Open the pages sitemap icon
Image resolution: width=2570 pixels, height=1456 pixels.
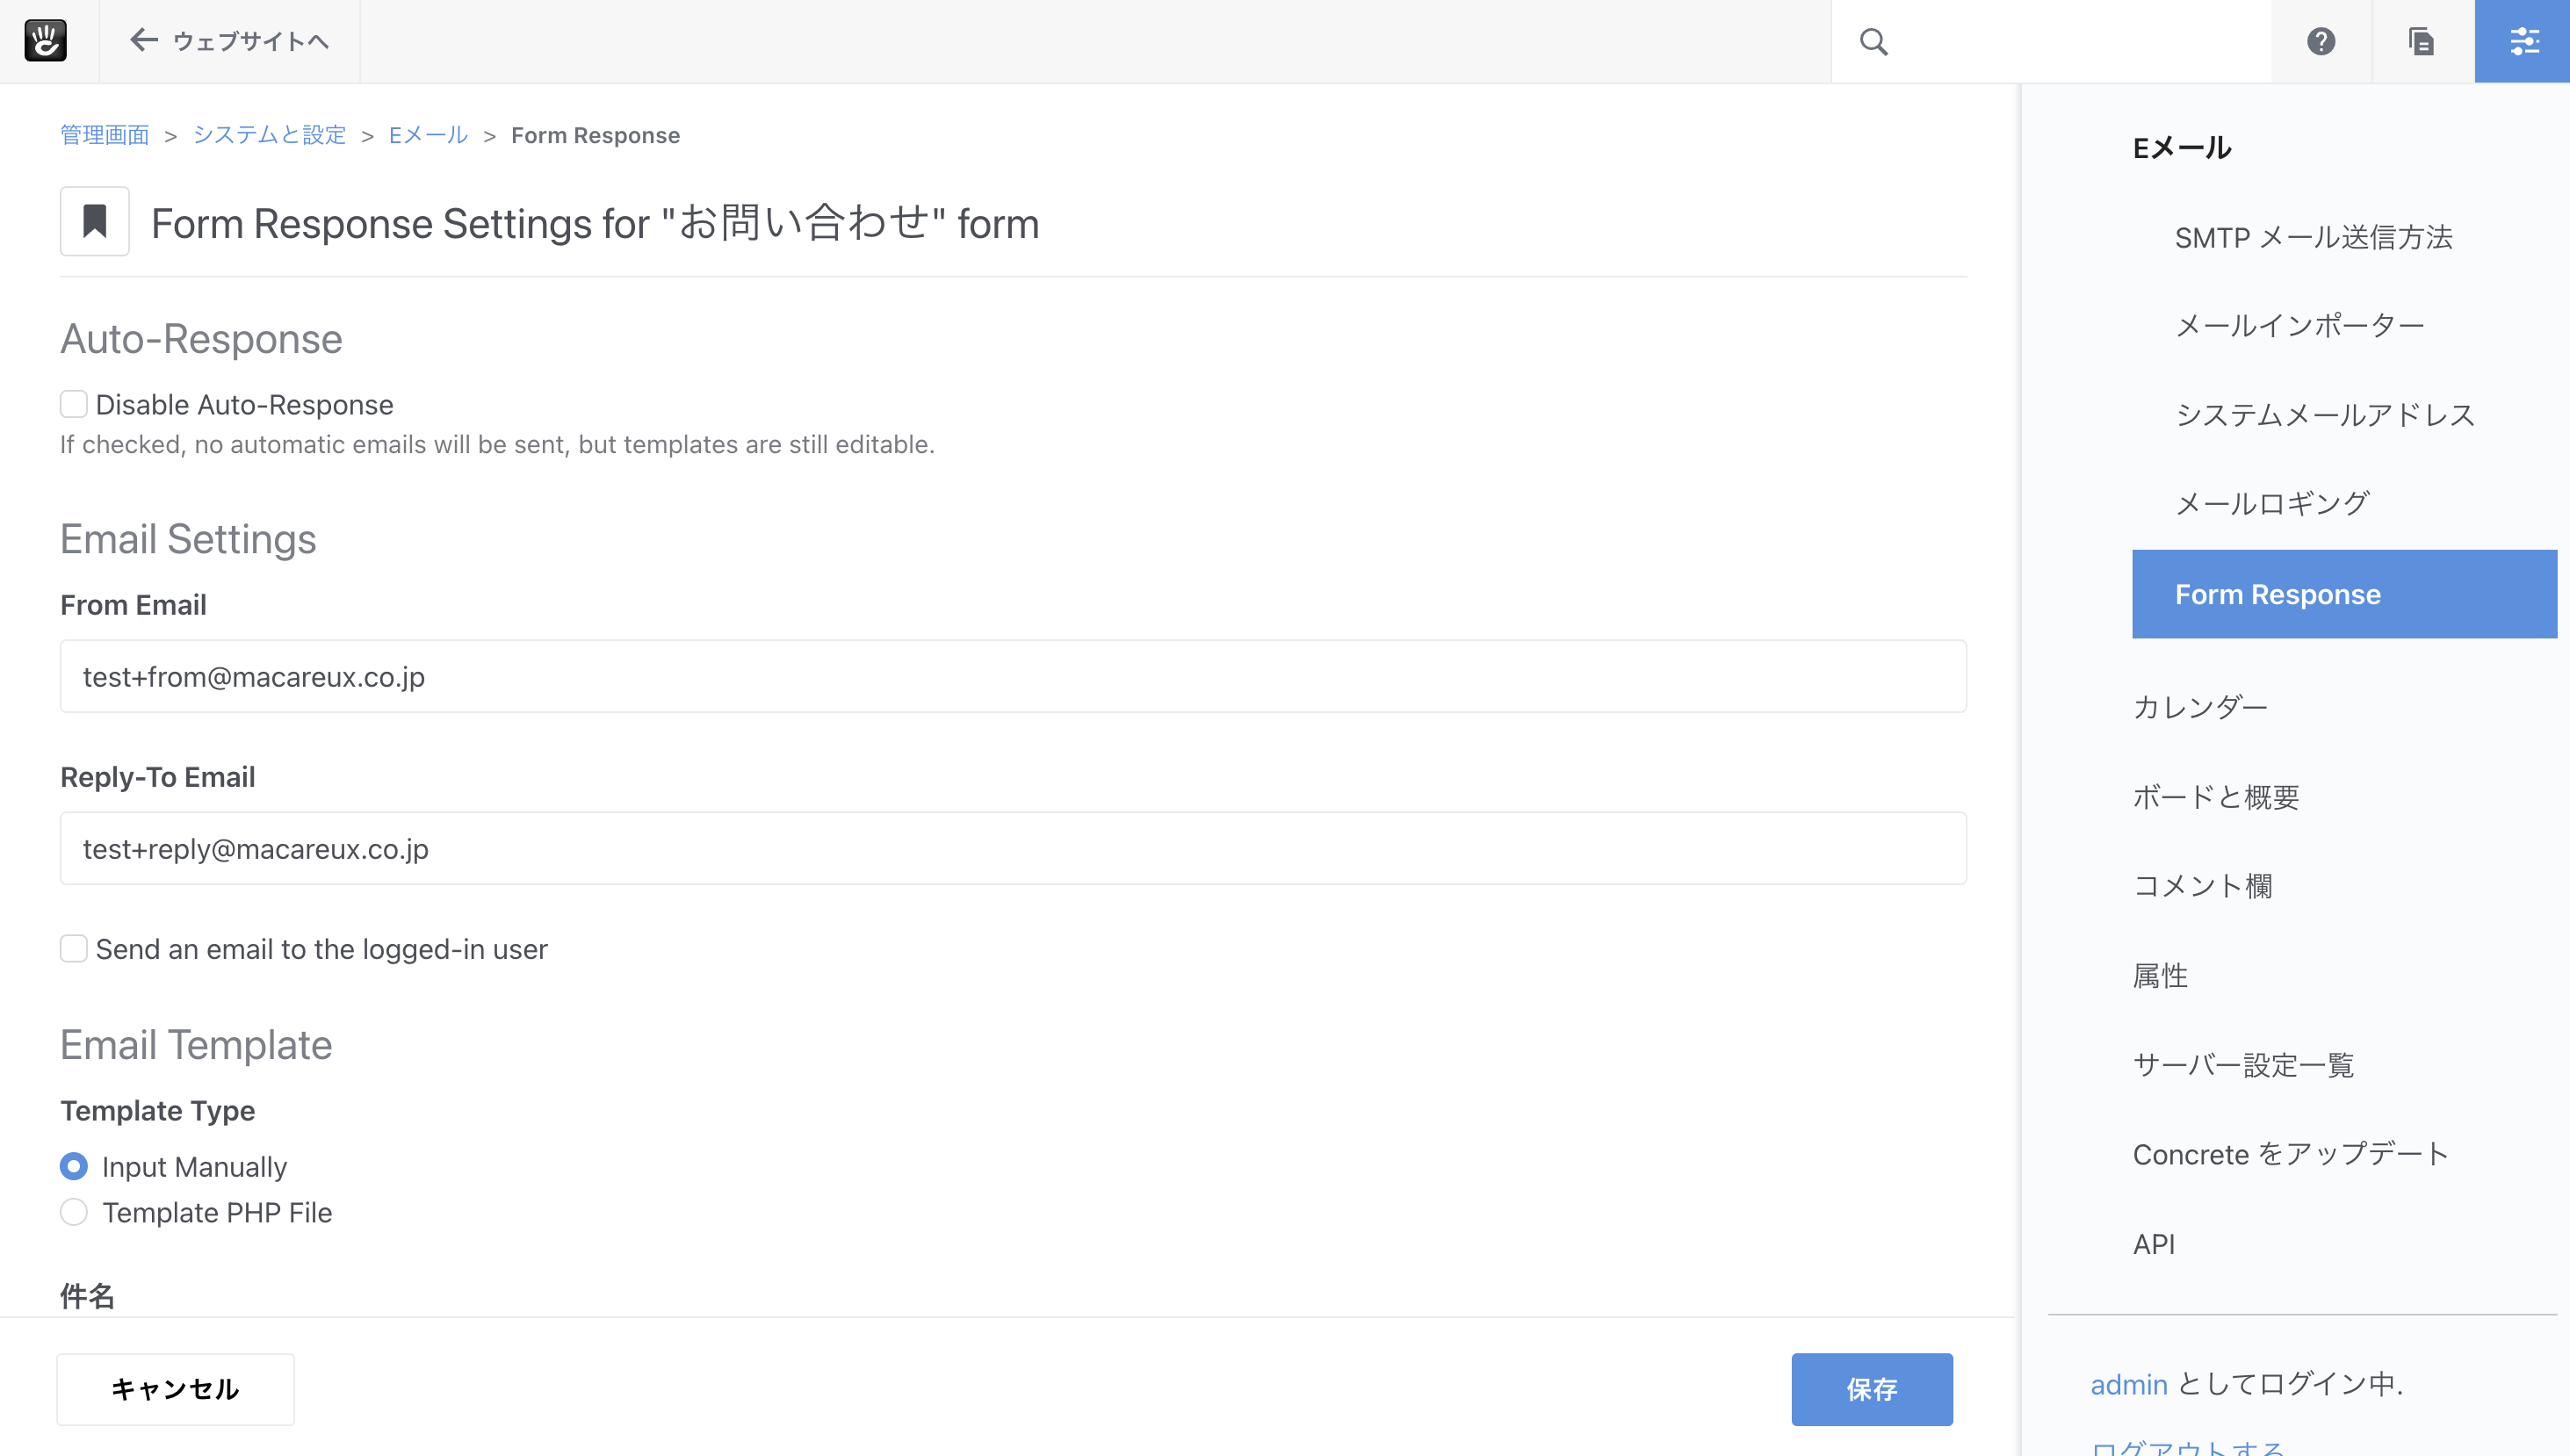pyautogui.click(x=2421, y=41)
